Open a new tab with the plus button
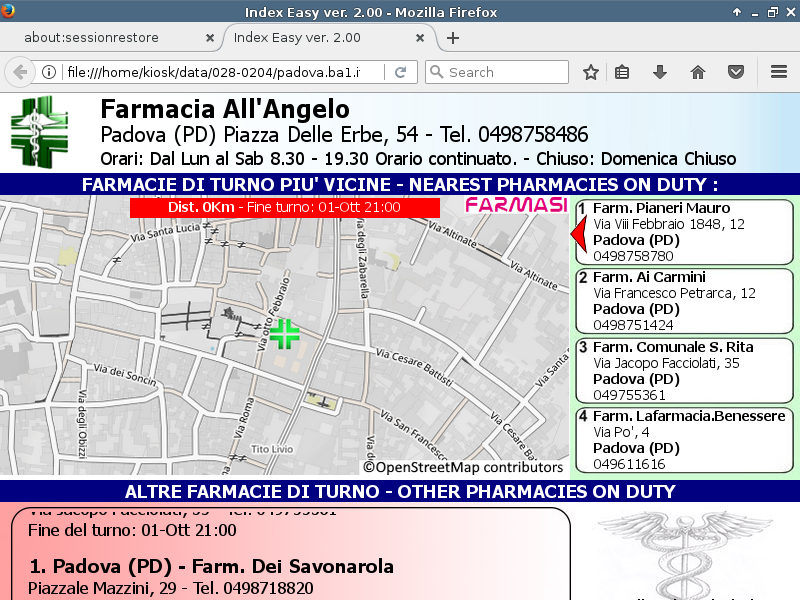 (453, 38)
